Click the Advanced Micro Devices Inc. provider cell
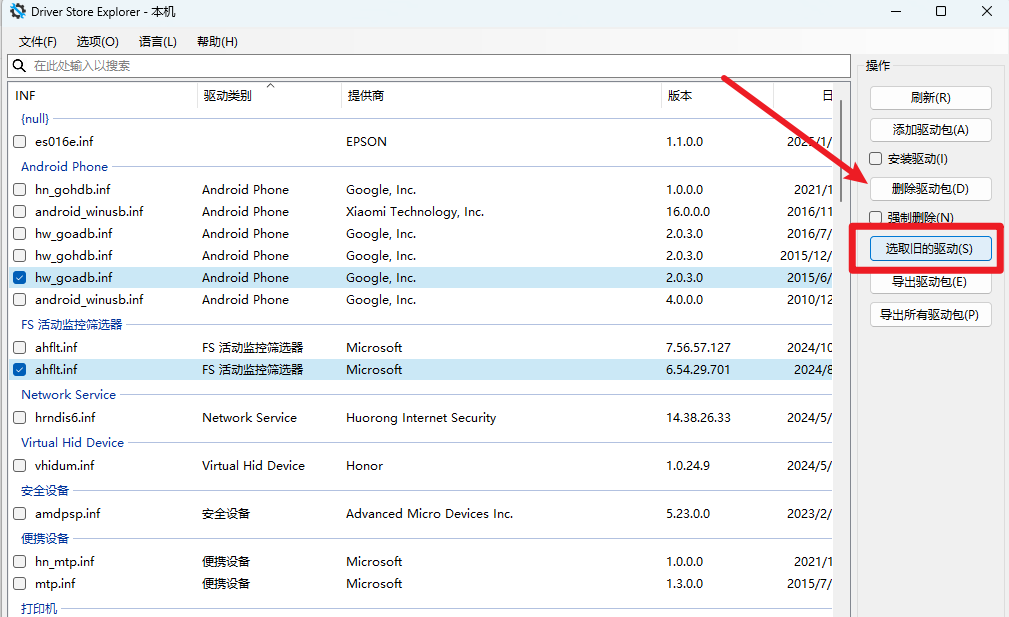Image resolution: width=1009 pixels, height=617 pixels. pos(429,513)
